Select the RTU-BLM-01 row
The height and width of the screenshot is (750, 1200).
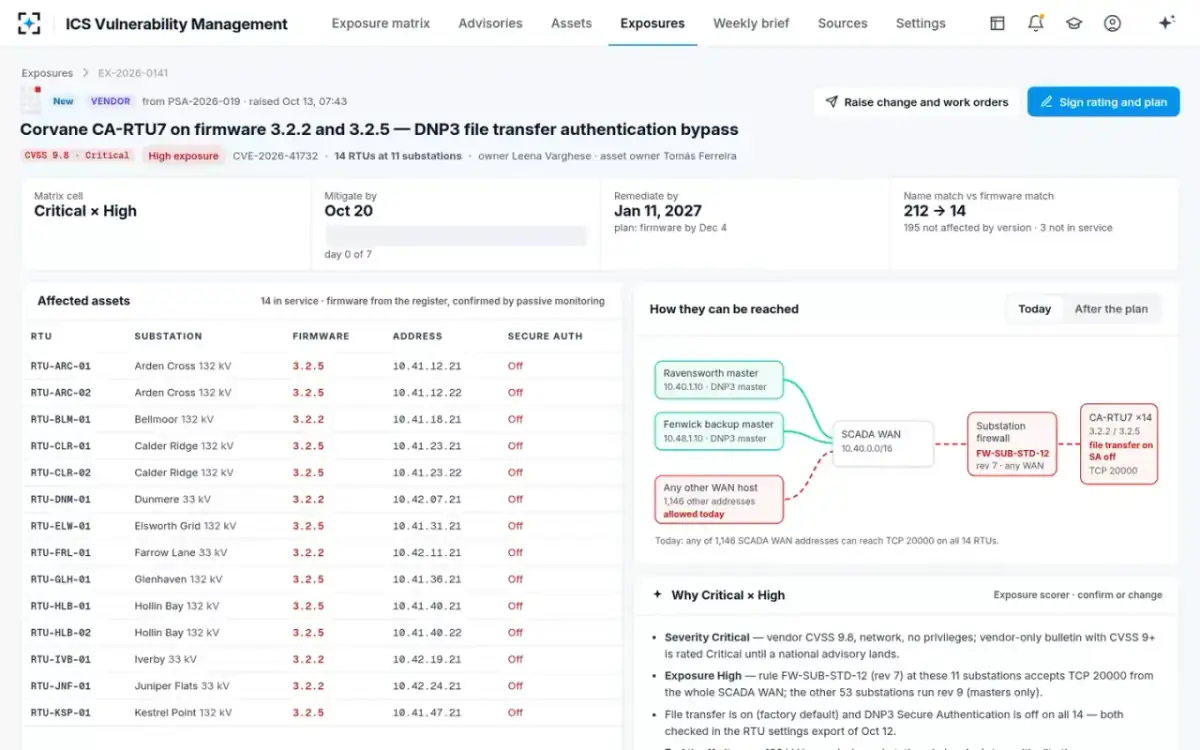pos(322,419)
